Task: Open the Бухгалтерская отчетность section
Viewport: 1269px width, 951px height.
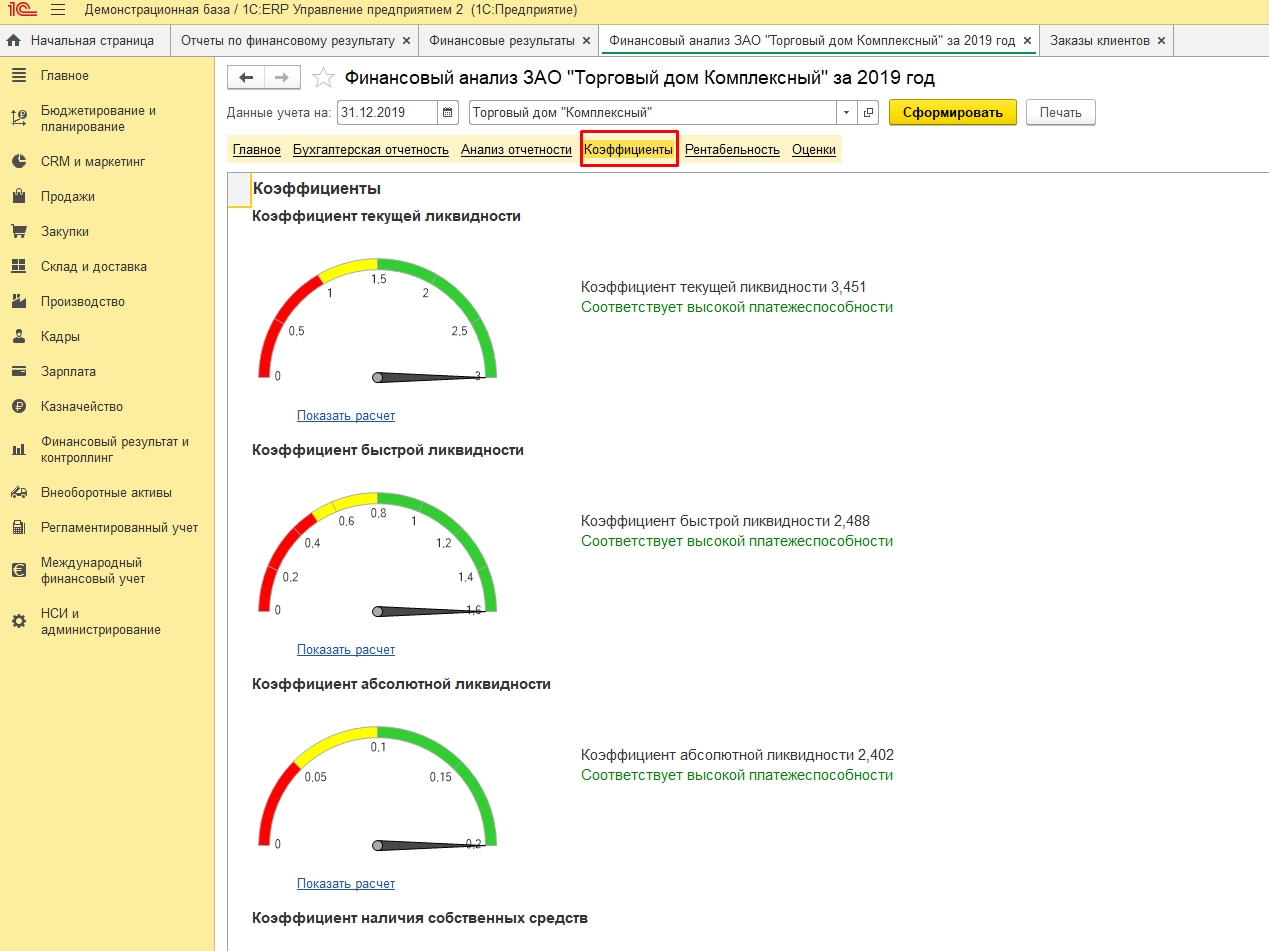Action: [371, 150]
